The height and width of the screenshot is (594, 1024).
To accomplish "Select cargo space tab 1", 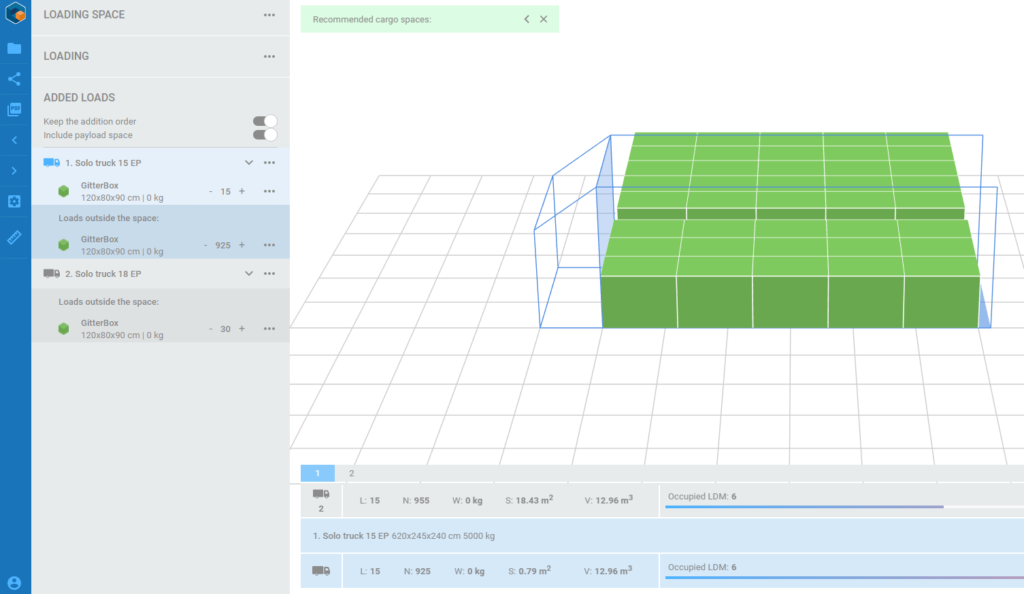I will click(x=318, y=474).
